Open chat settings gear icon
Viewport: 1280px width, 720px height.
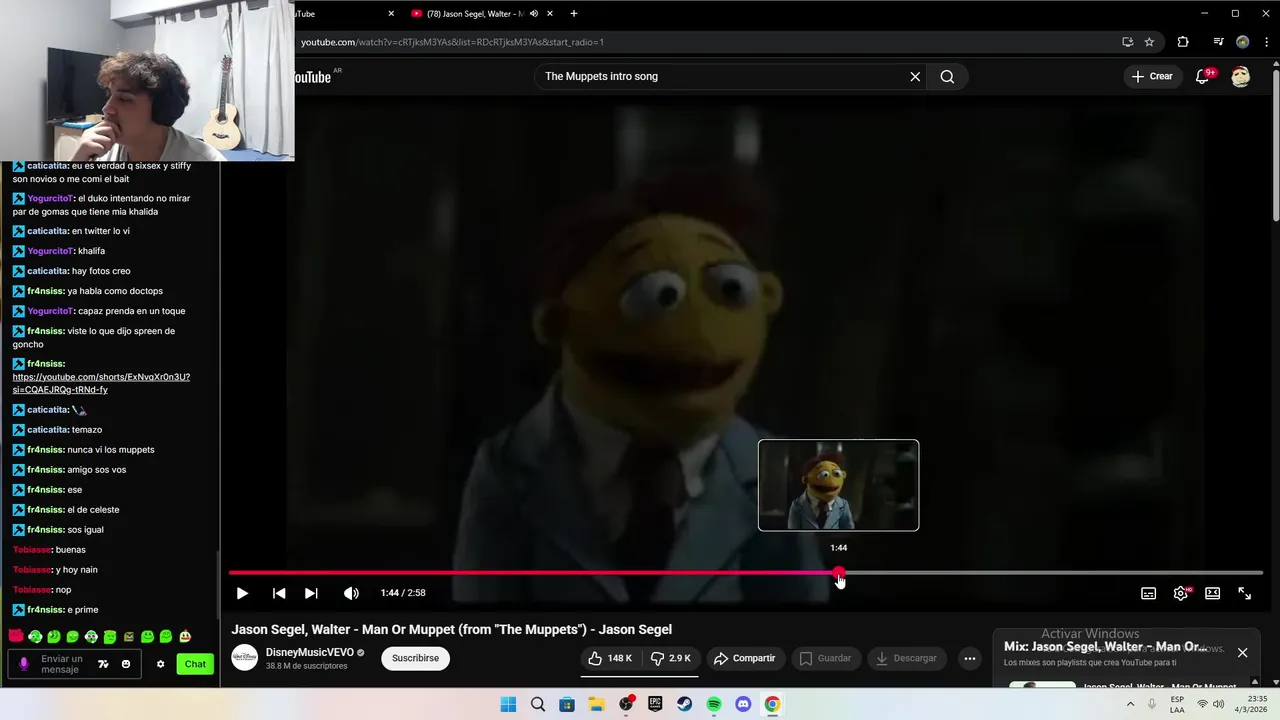pos(160,664)
